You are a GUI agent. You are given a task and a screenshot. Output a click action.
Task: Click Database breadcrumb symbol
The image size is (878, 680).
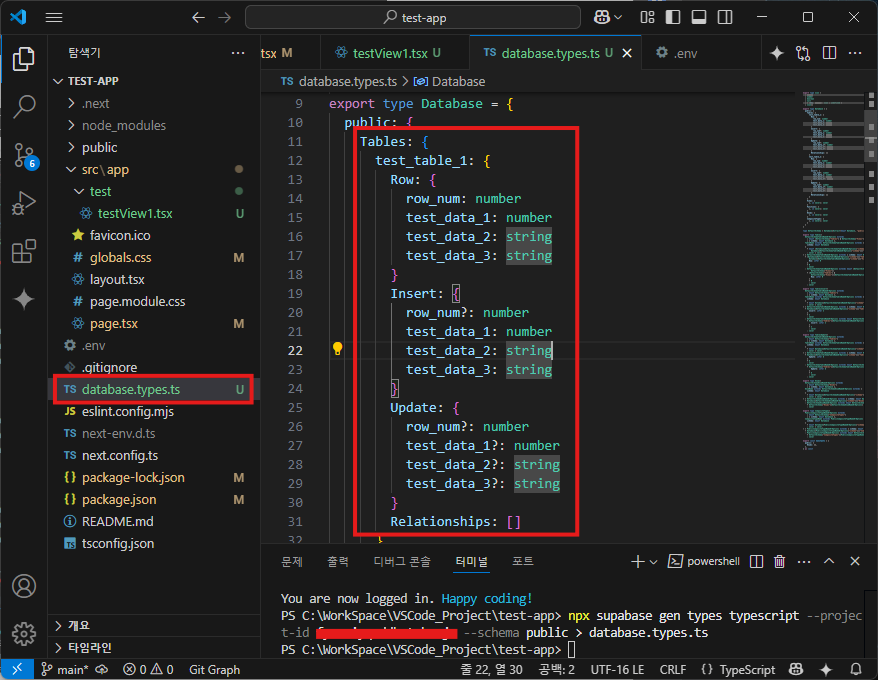[450, 82]
